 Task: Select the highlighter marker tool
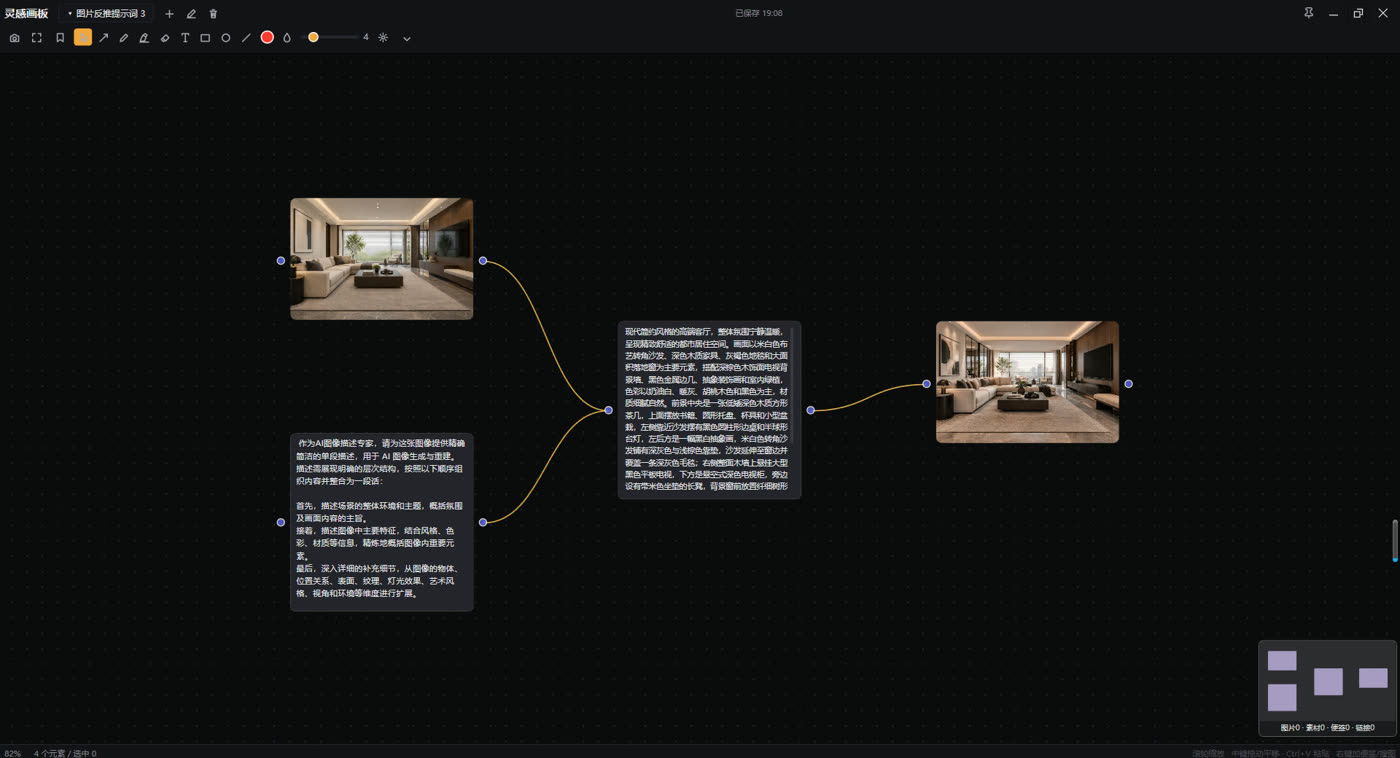coord(144,38)
